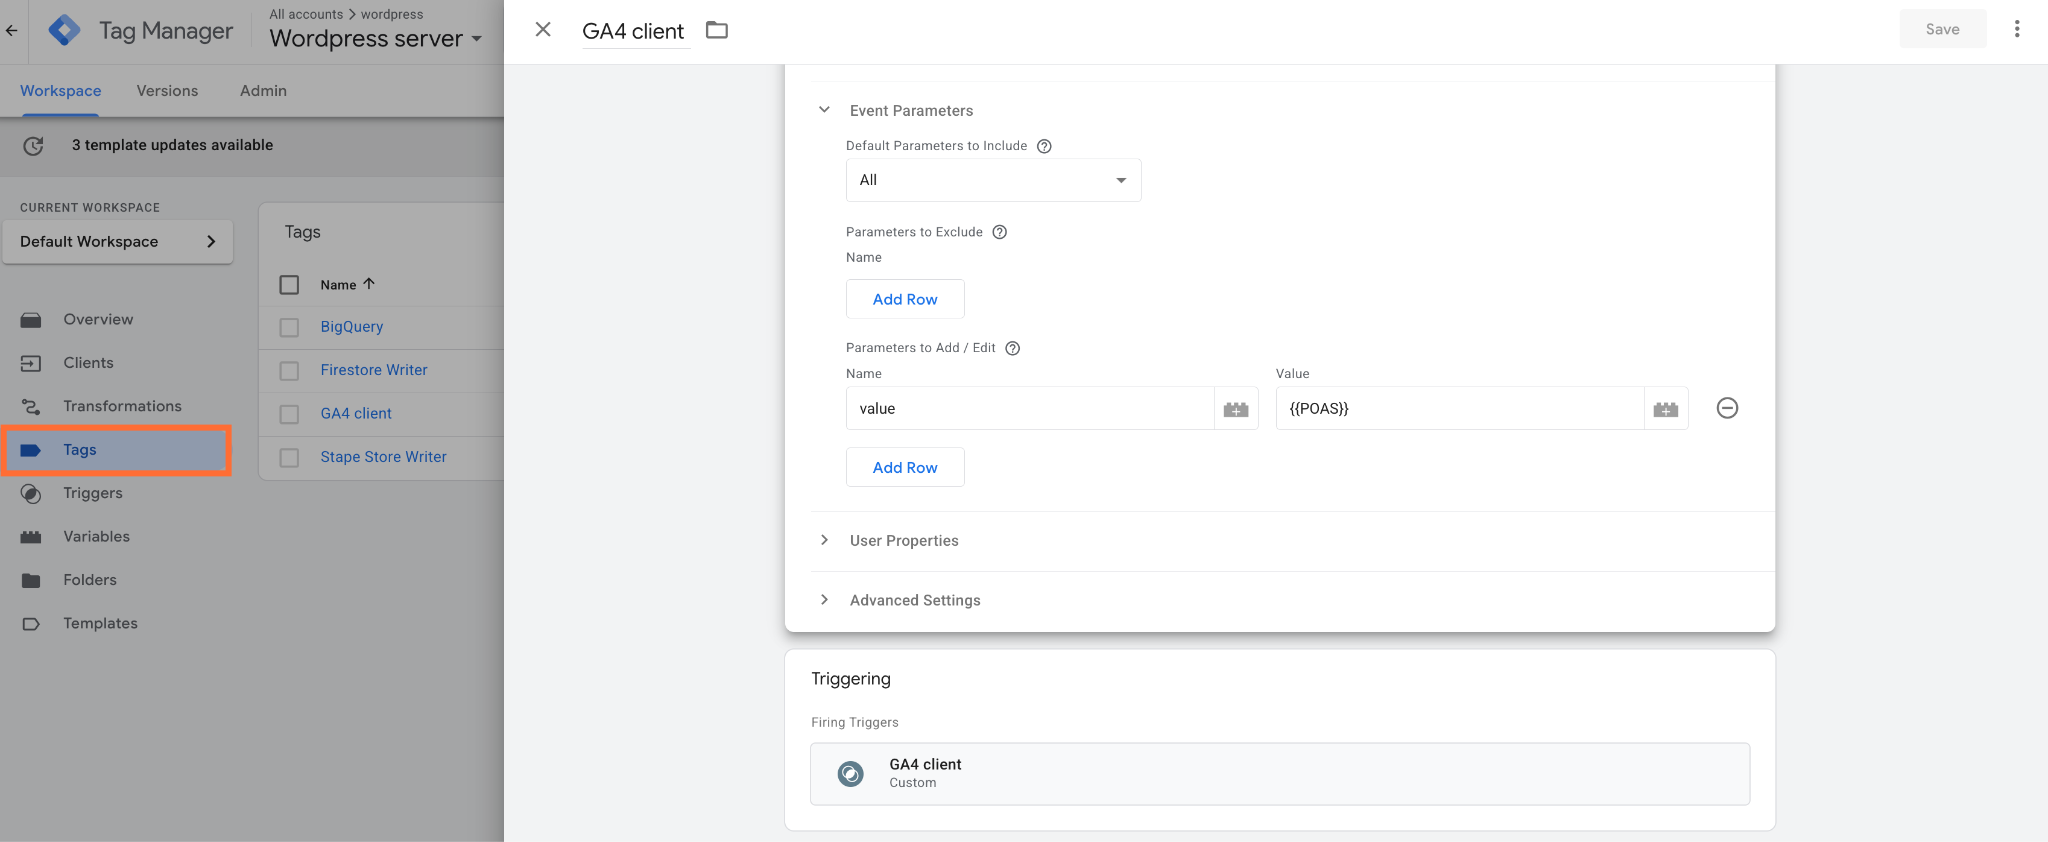Click the Transformations sidebar icon
This screenshot has width=2048, height=842.
pyautogui.click(x=31, y=407)
